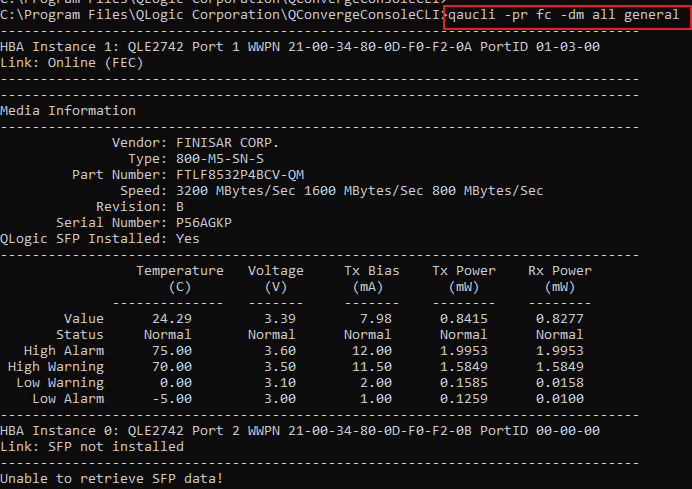
Task: Click High Warning Tx Bias '11.50'
Action: 372,367
